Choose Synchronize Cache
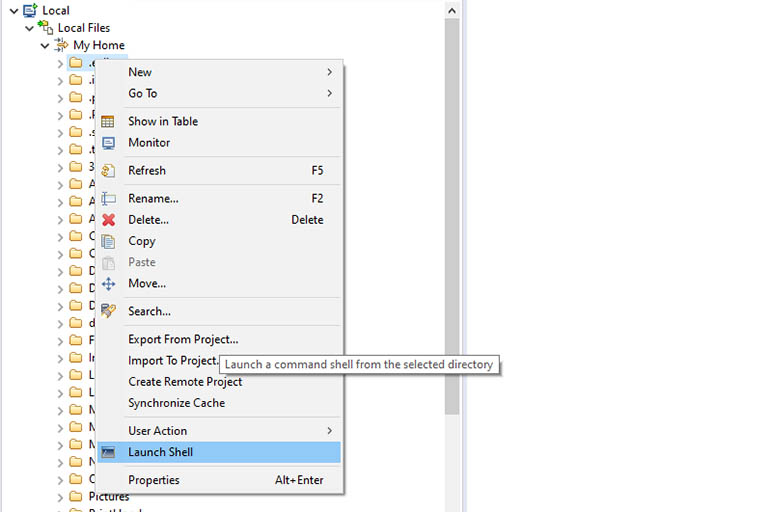 coord(219,403)
